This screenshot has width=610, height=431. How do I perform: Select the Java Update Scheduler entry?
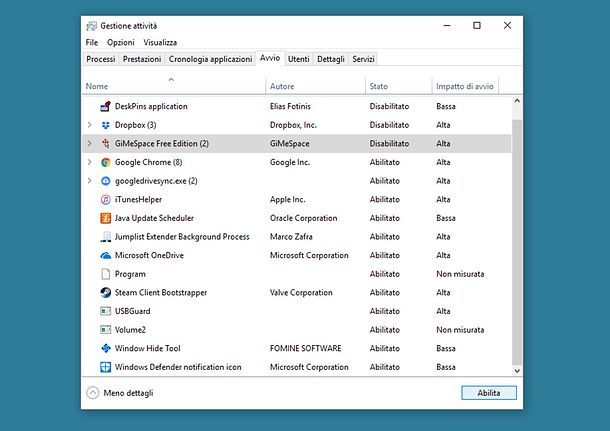point(154,218)
